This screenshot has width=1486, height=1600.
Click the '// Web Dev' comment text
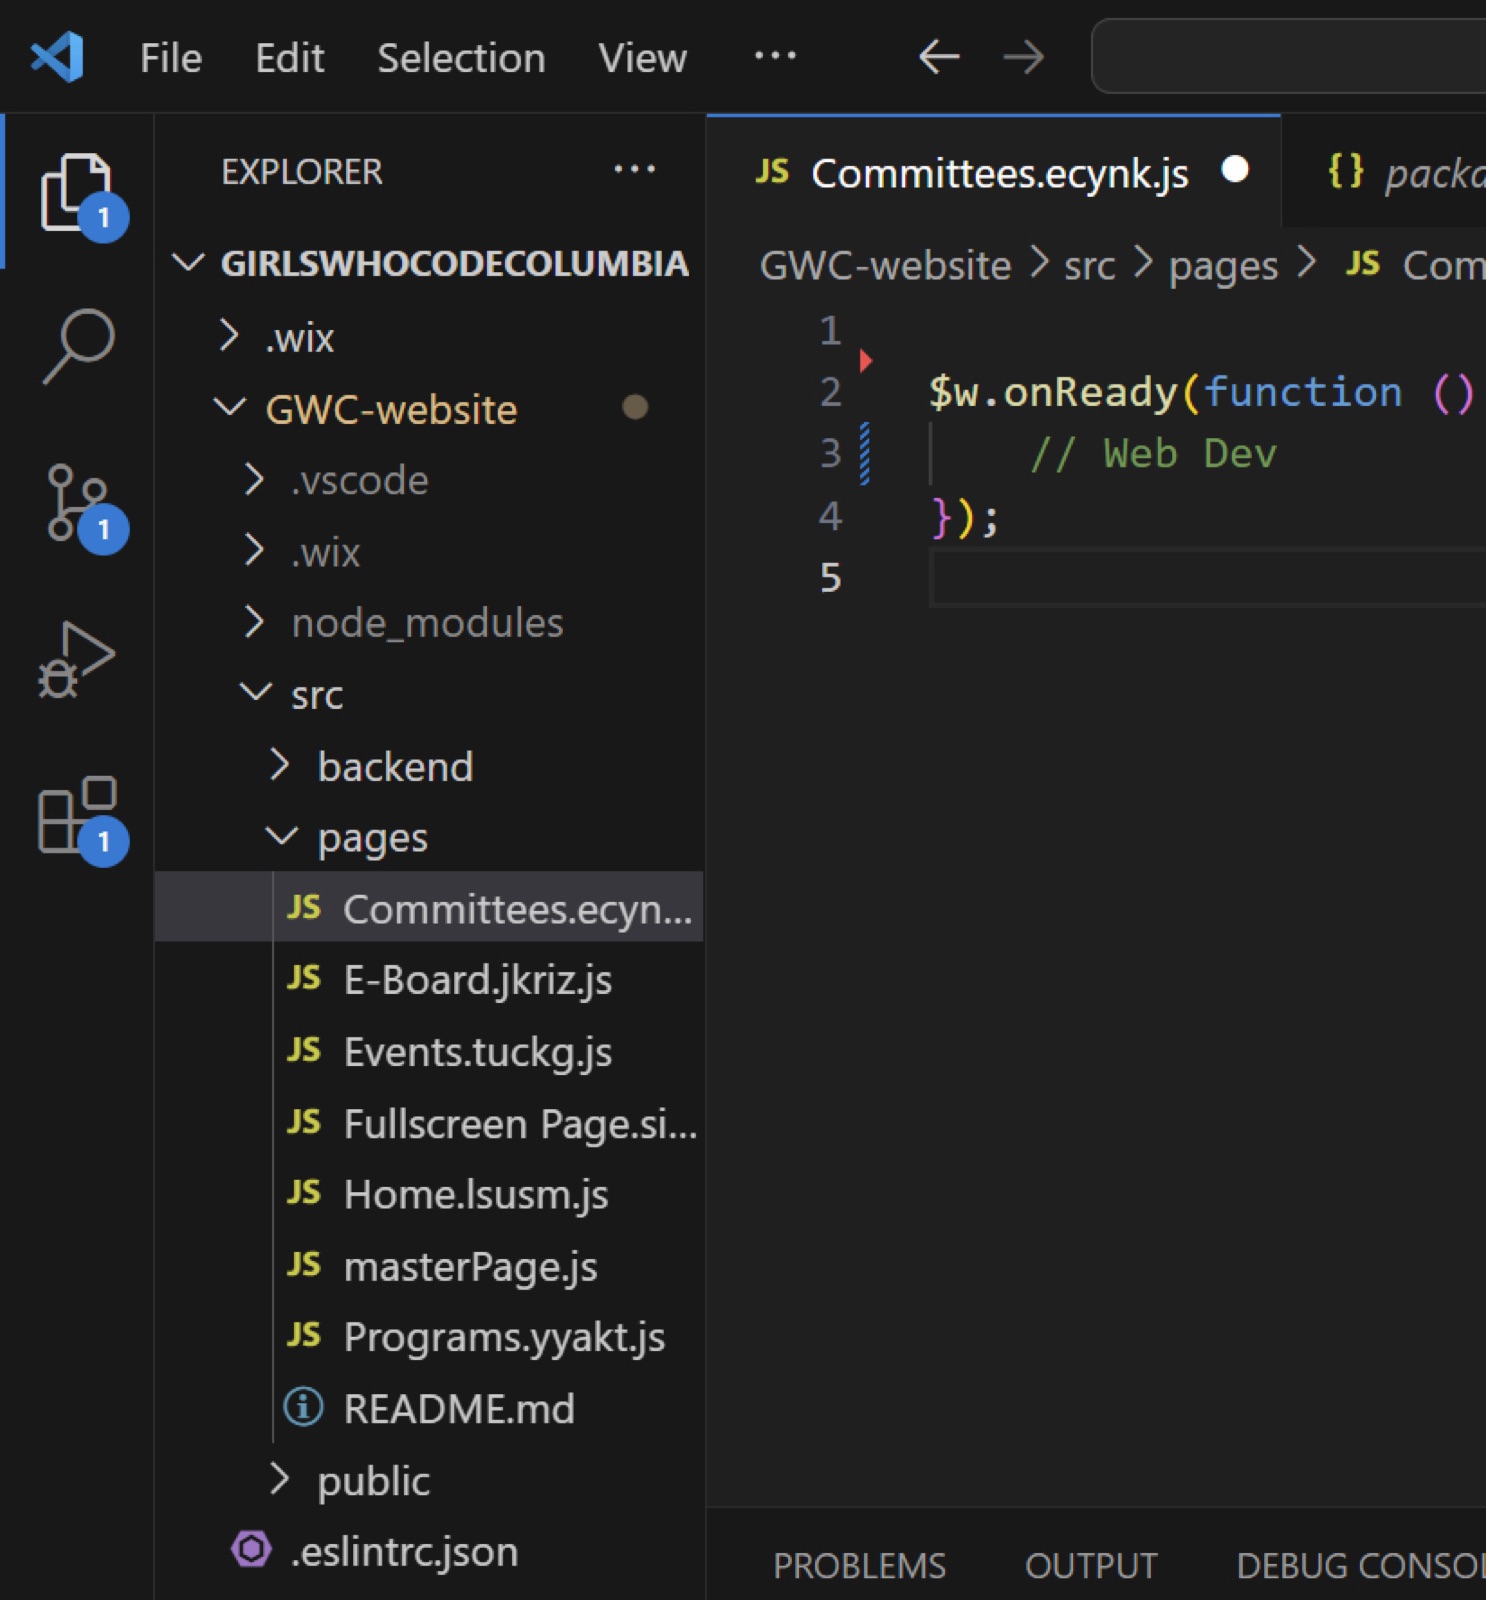click(1153, 453)
